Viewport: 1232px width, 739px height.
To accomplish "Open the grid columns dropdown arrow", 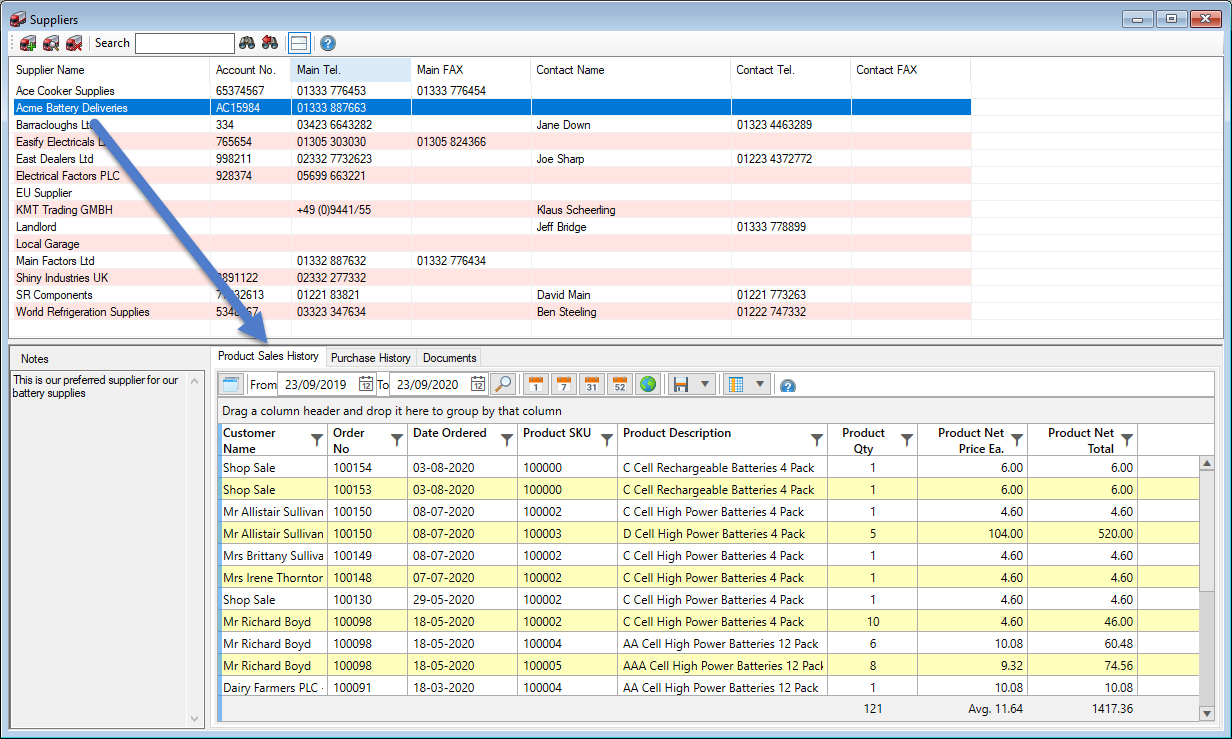I will click(x=759, y=385).
